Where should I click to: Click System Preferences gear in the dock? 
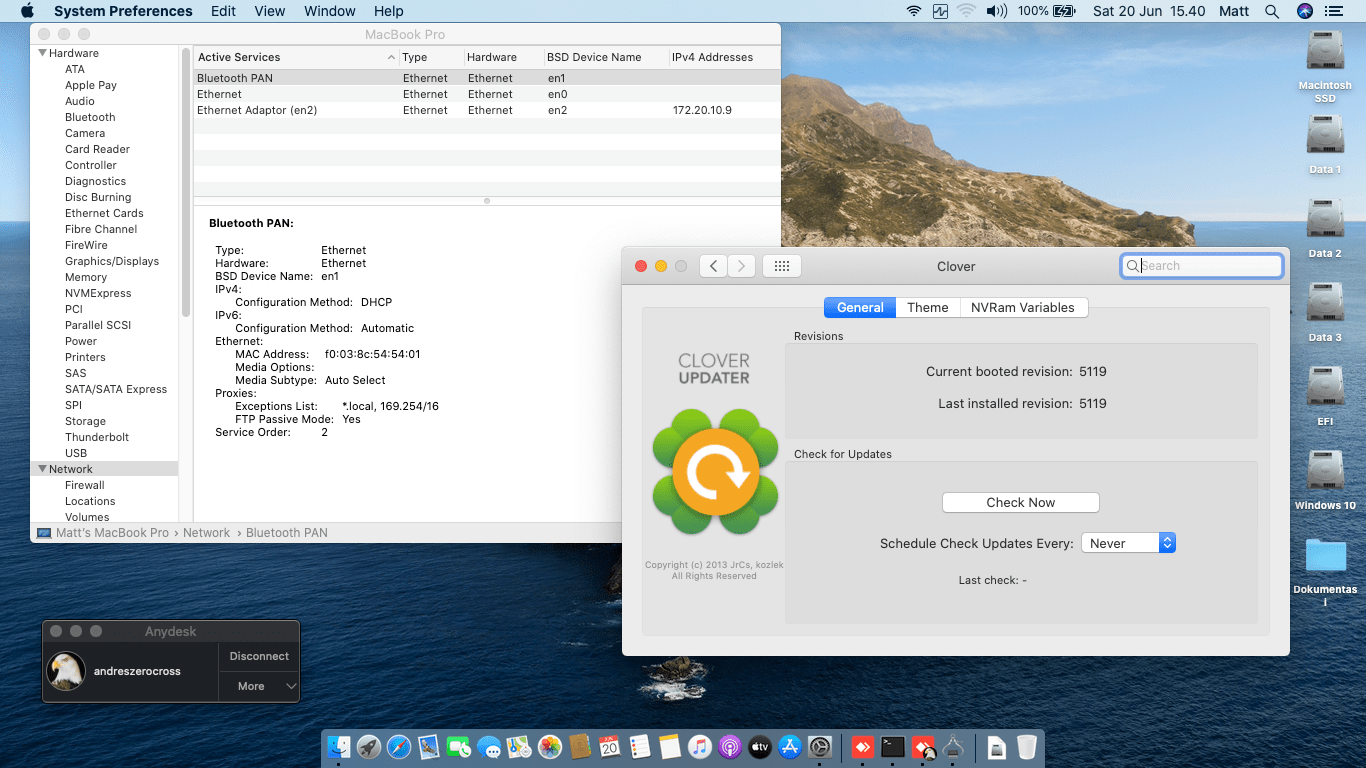click(820, 747)
